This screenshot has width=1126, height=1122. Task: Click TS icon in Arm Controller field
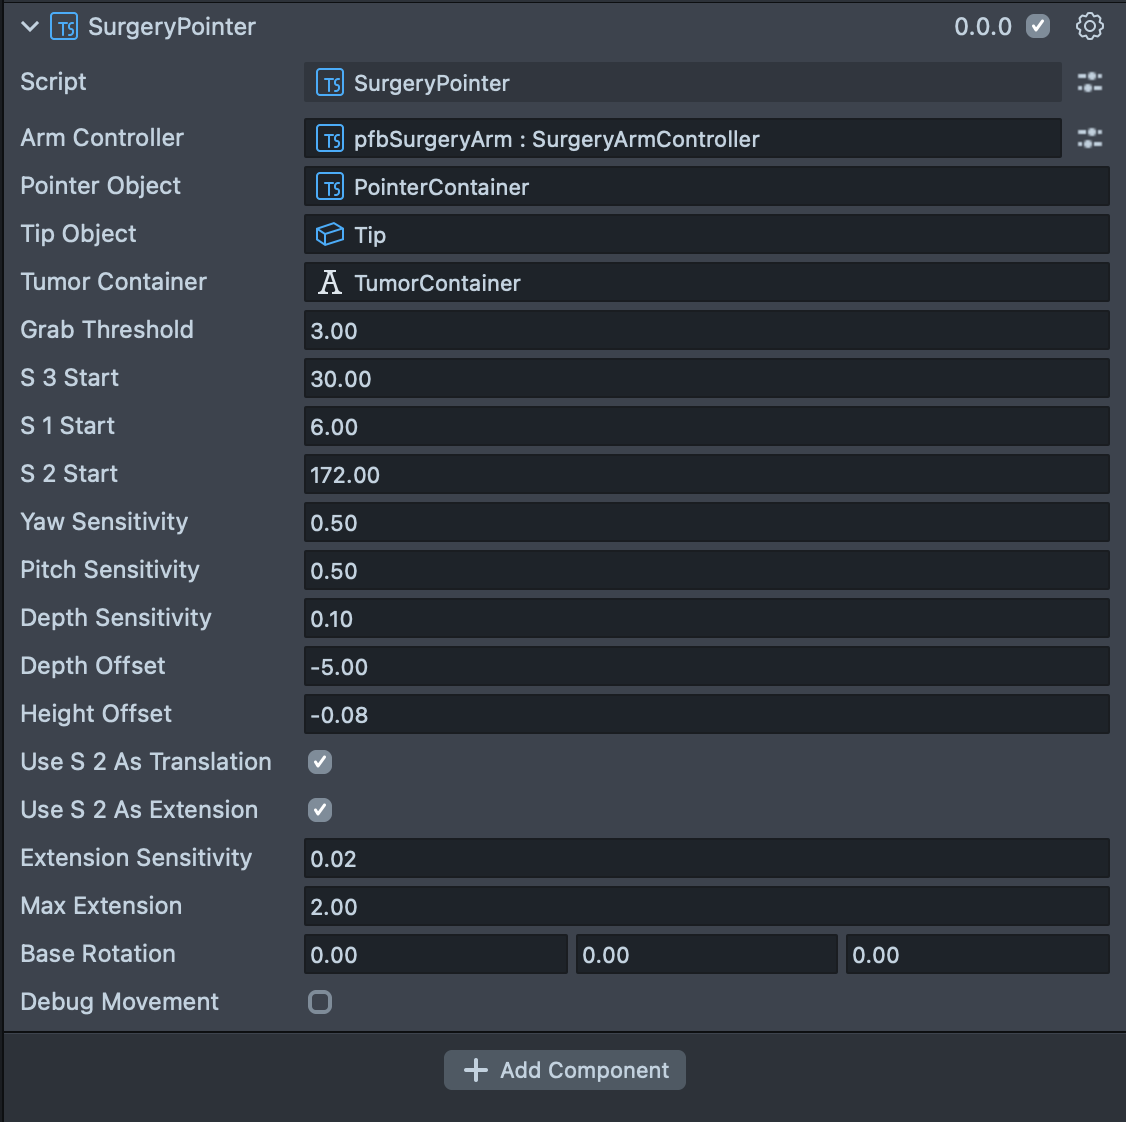(330, 139)
